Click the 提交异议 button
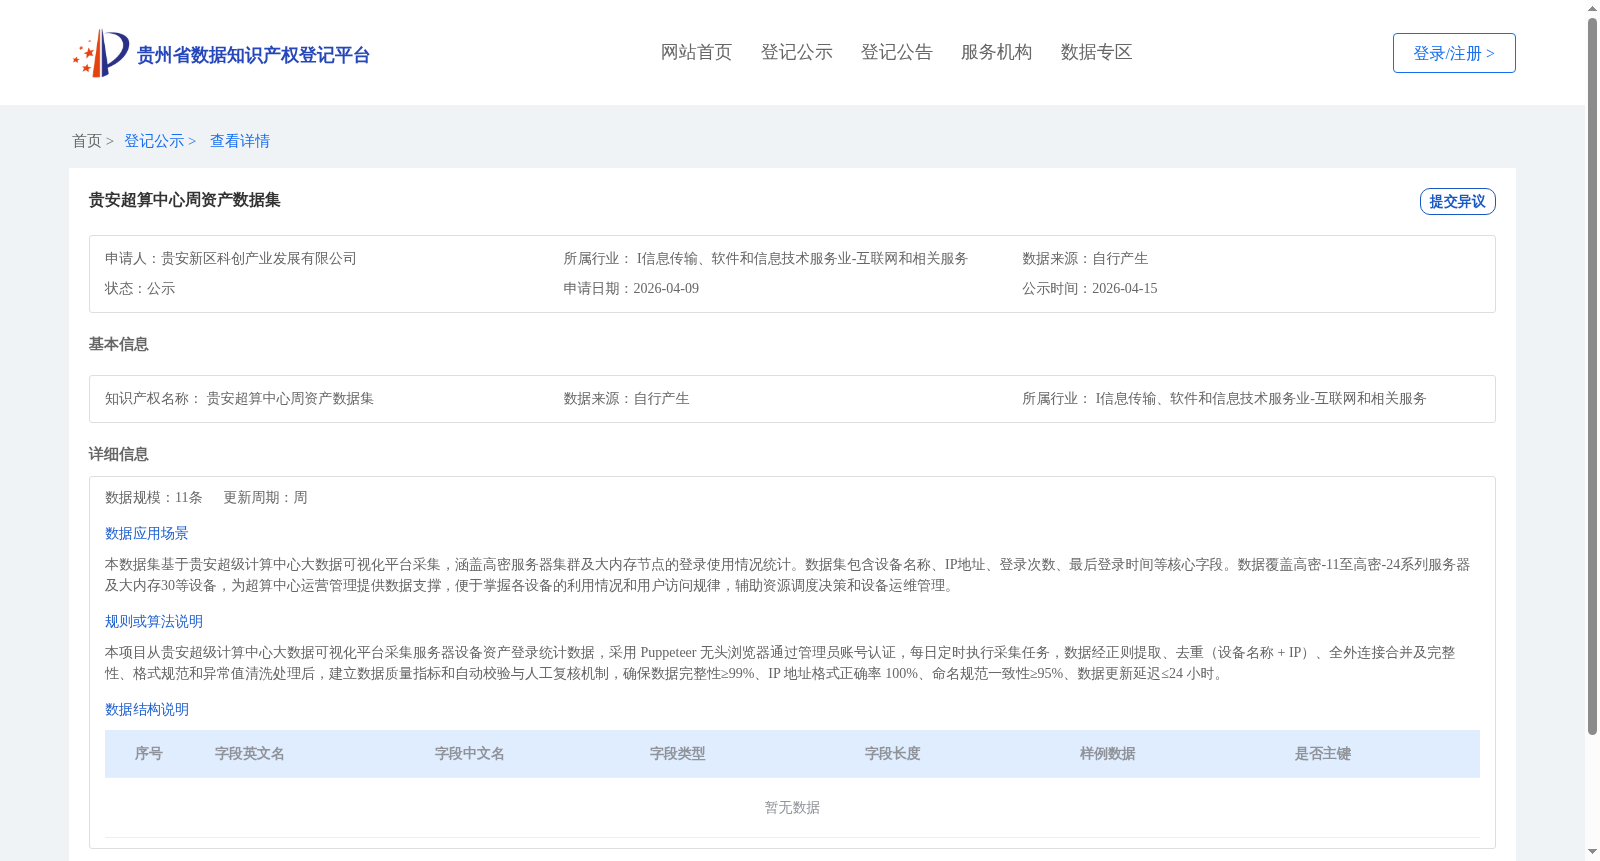Screen dimensions: 1600x861 [x=1457, y=201]
